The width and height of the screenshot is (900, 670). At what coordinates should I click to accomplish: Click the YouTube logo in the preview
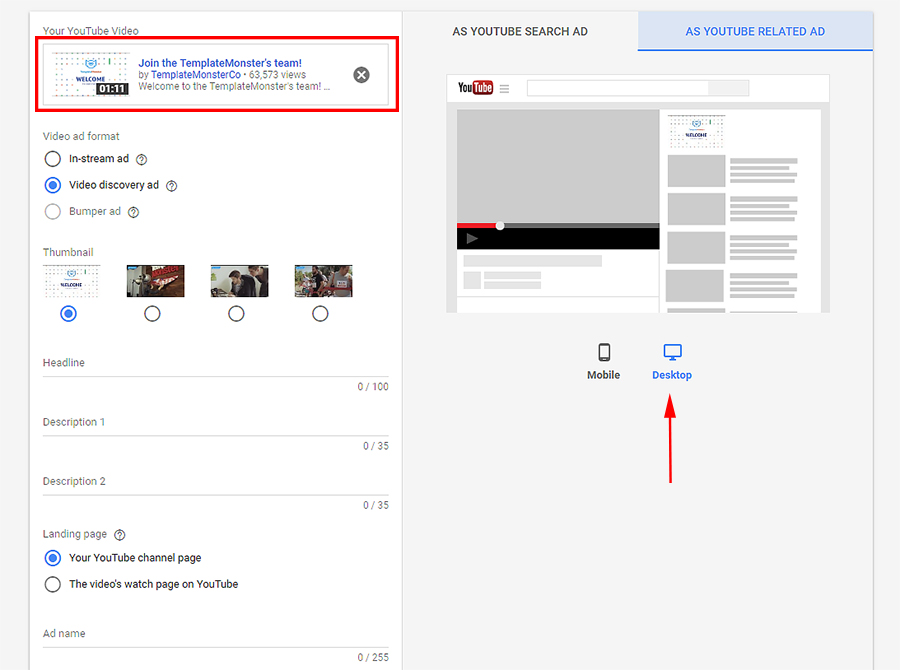475,88
